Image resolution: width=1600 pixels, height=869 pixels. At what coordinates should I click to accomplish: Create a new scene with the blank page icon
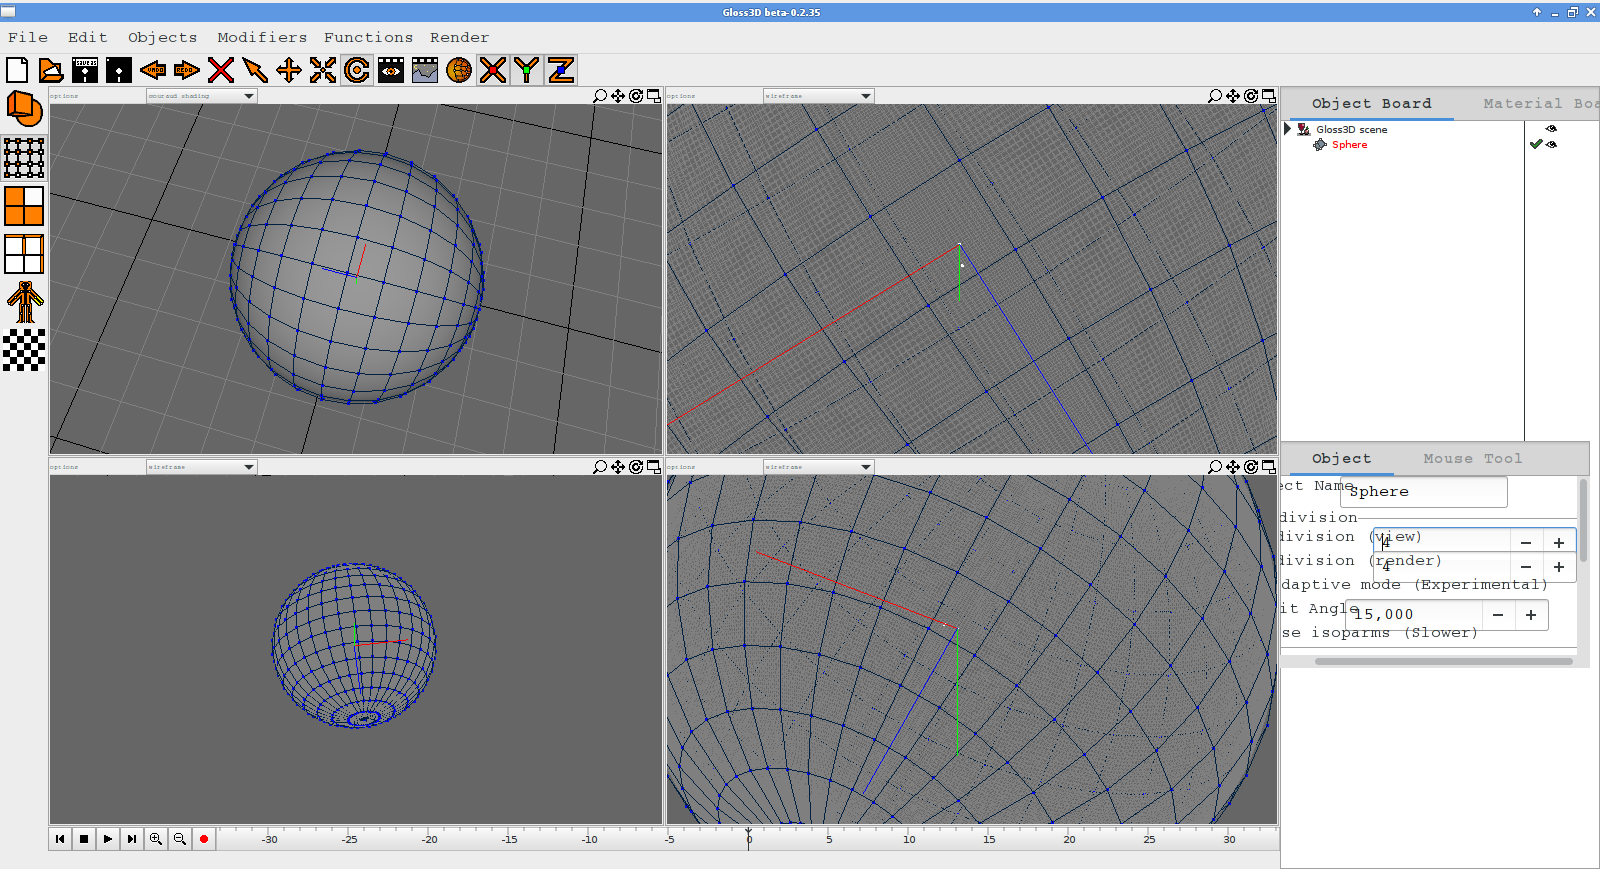(x=17, y=70)
